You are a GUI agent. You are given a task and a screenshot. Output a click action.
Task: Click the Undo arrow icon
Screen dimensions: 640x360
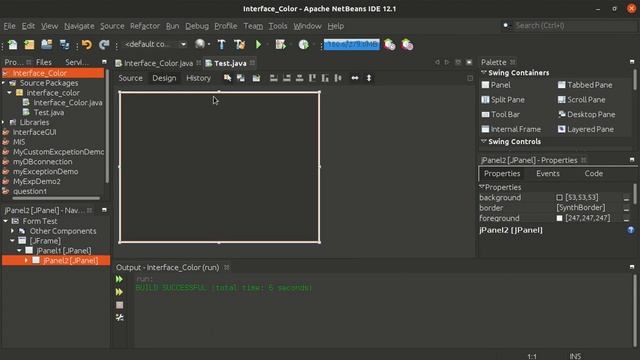pos(87,44)
